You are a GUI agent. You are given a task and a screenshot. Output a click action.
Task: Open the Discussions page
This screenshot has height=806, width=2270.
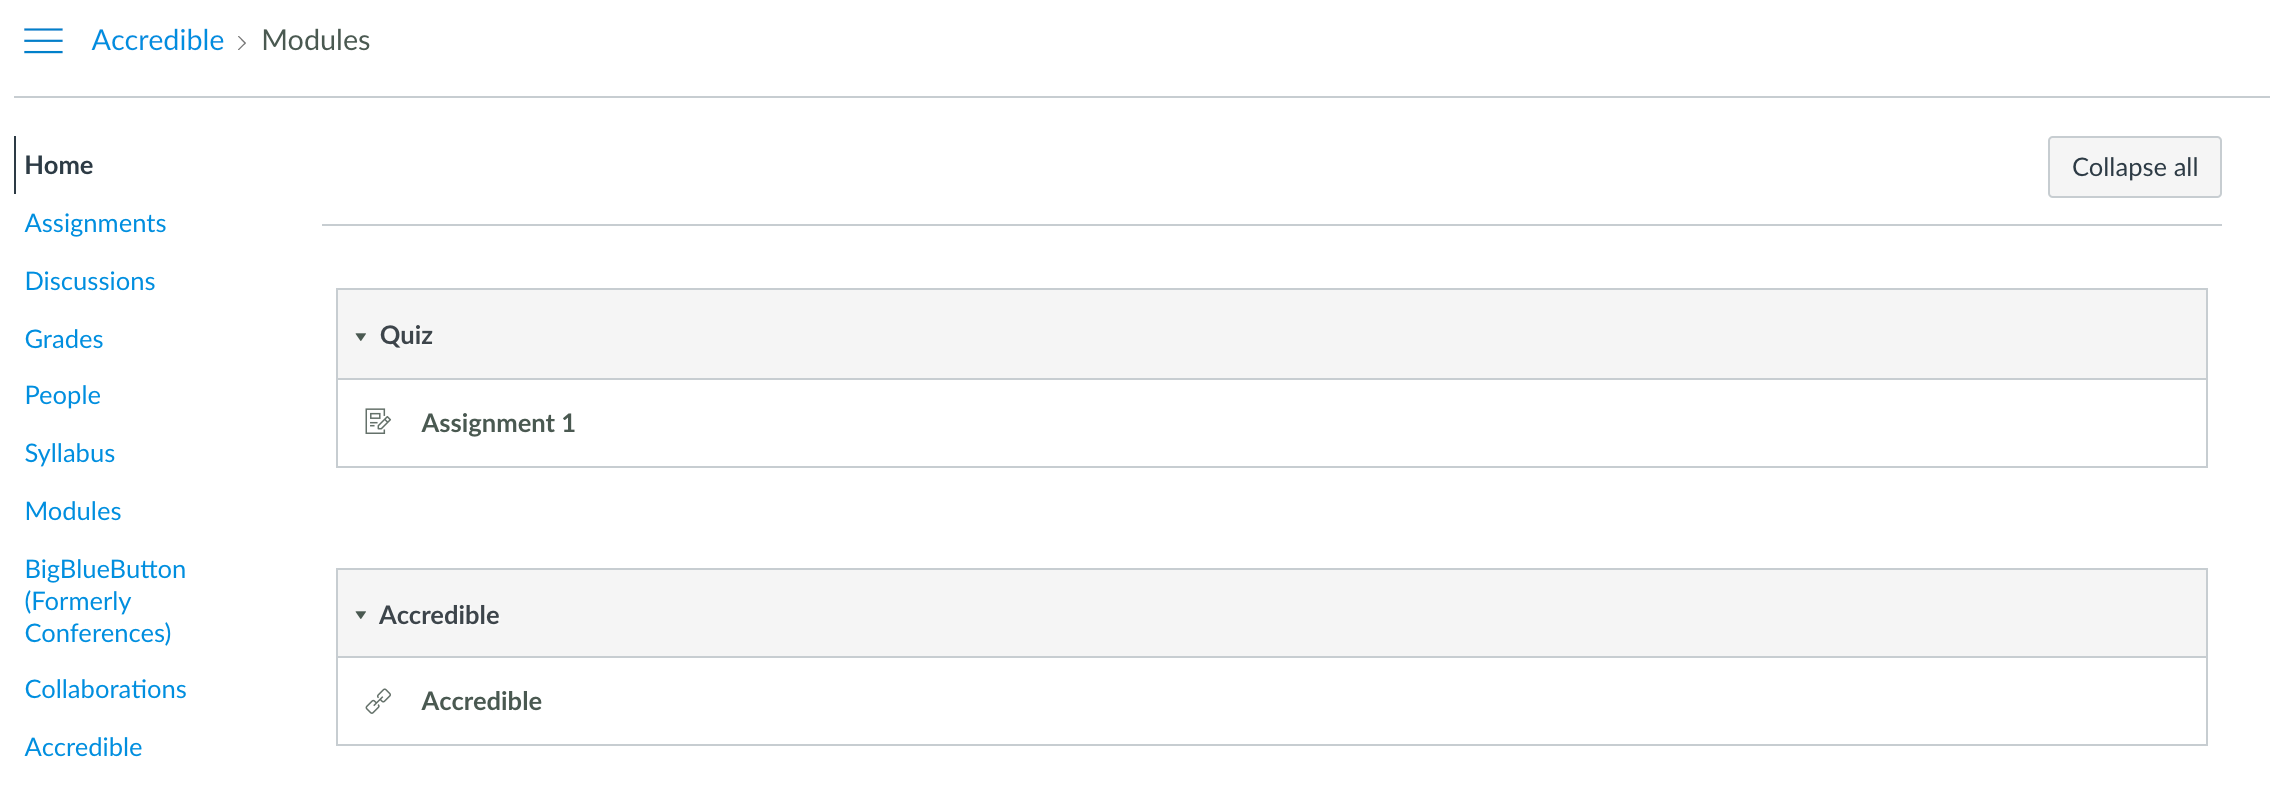(x=90, y=281)
